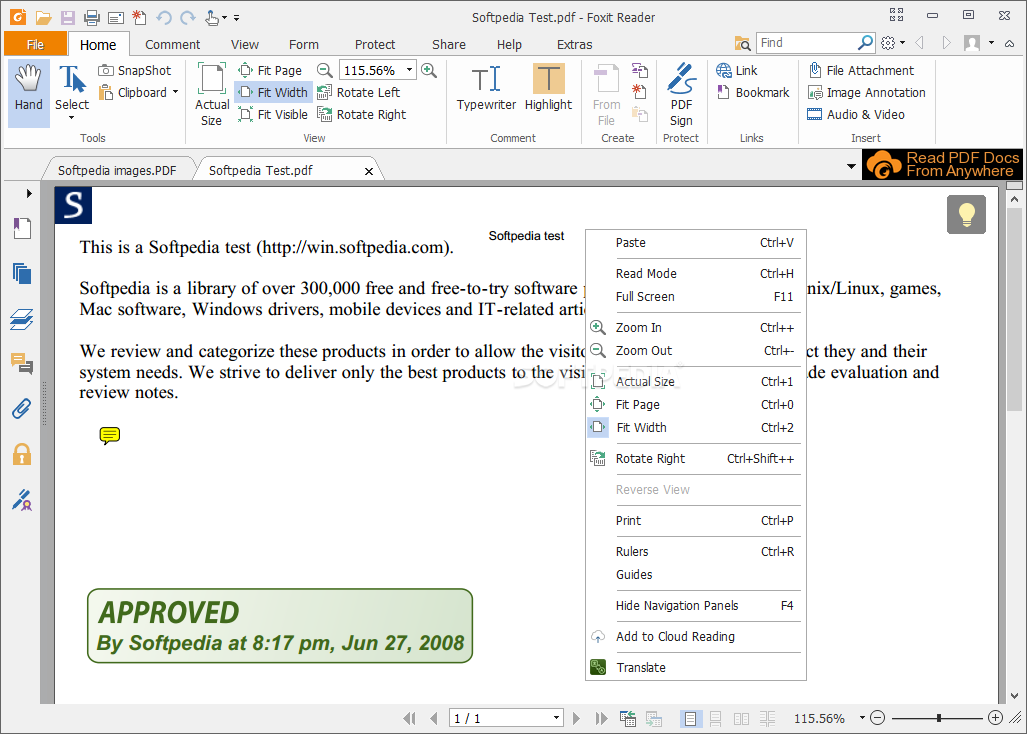Select the Highlight tool
This screenshot has width=1027, height=734.
pos(548,88)
